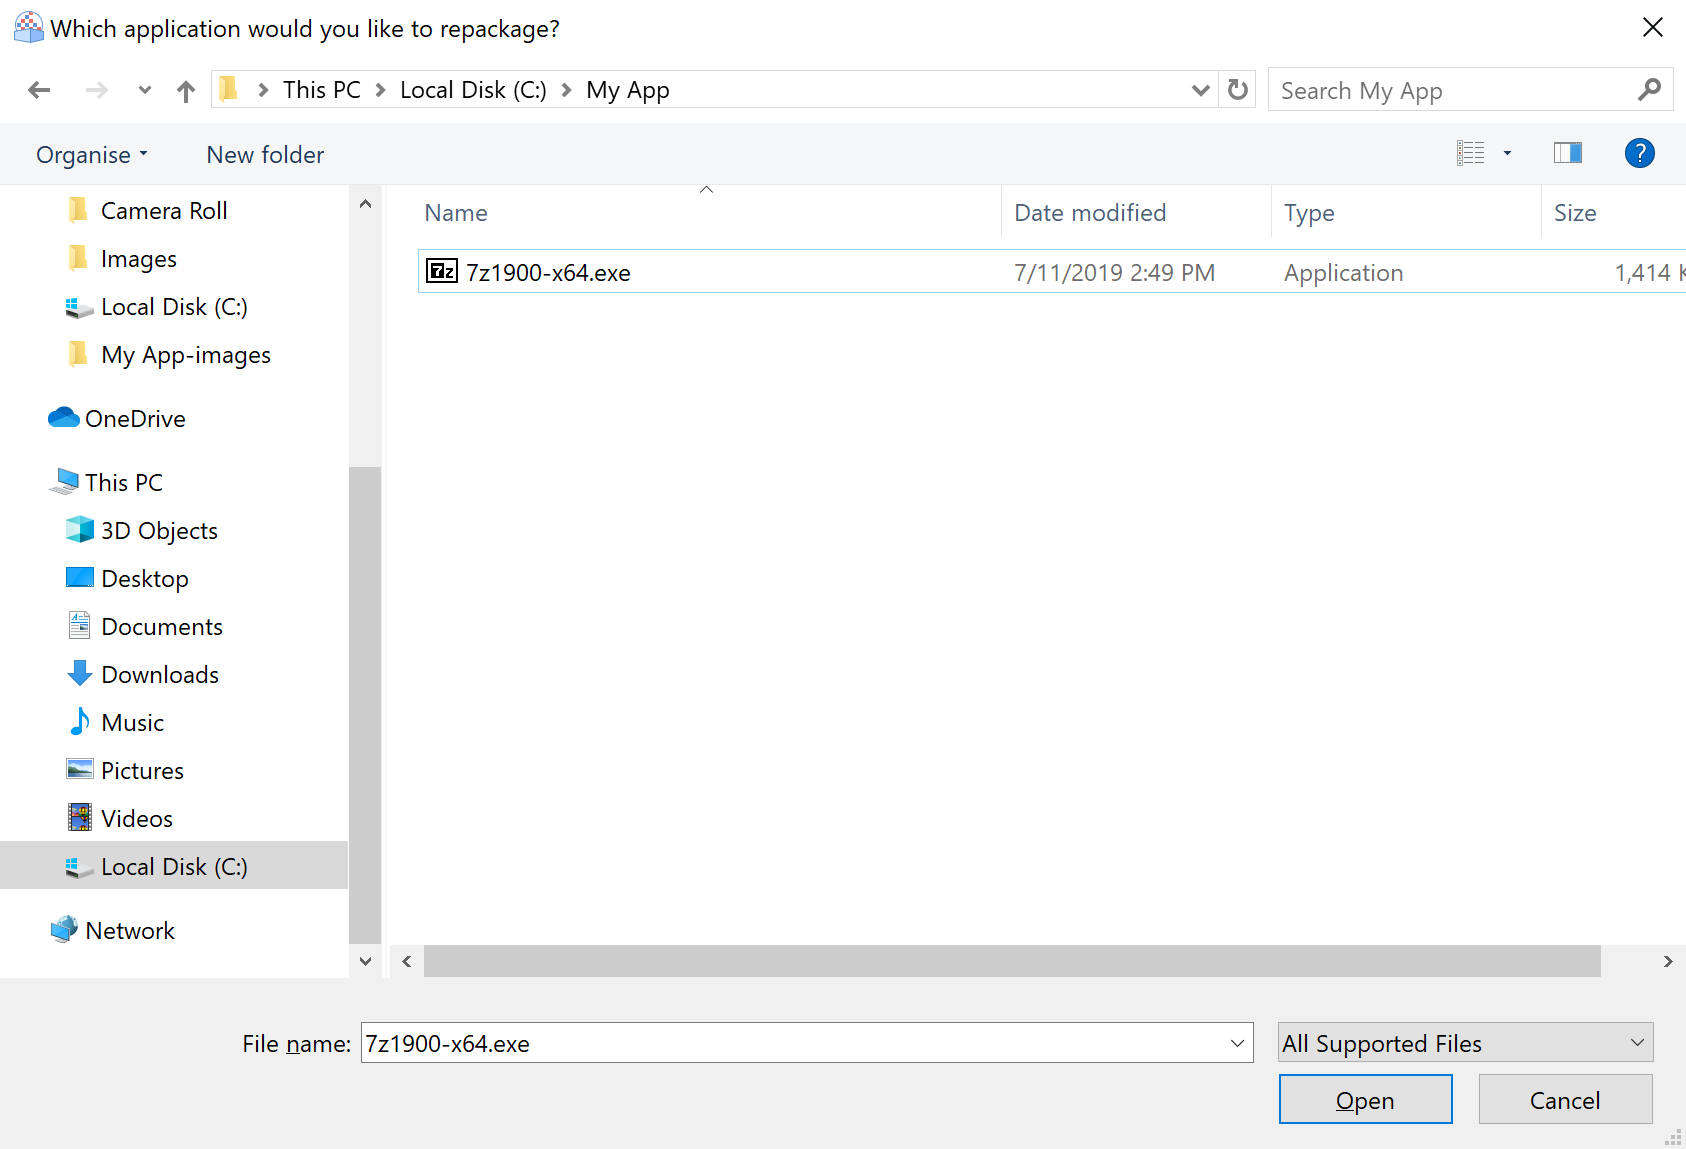Click the Music note icon

[x=80, y=722]
